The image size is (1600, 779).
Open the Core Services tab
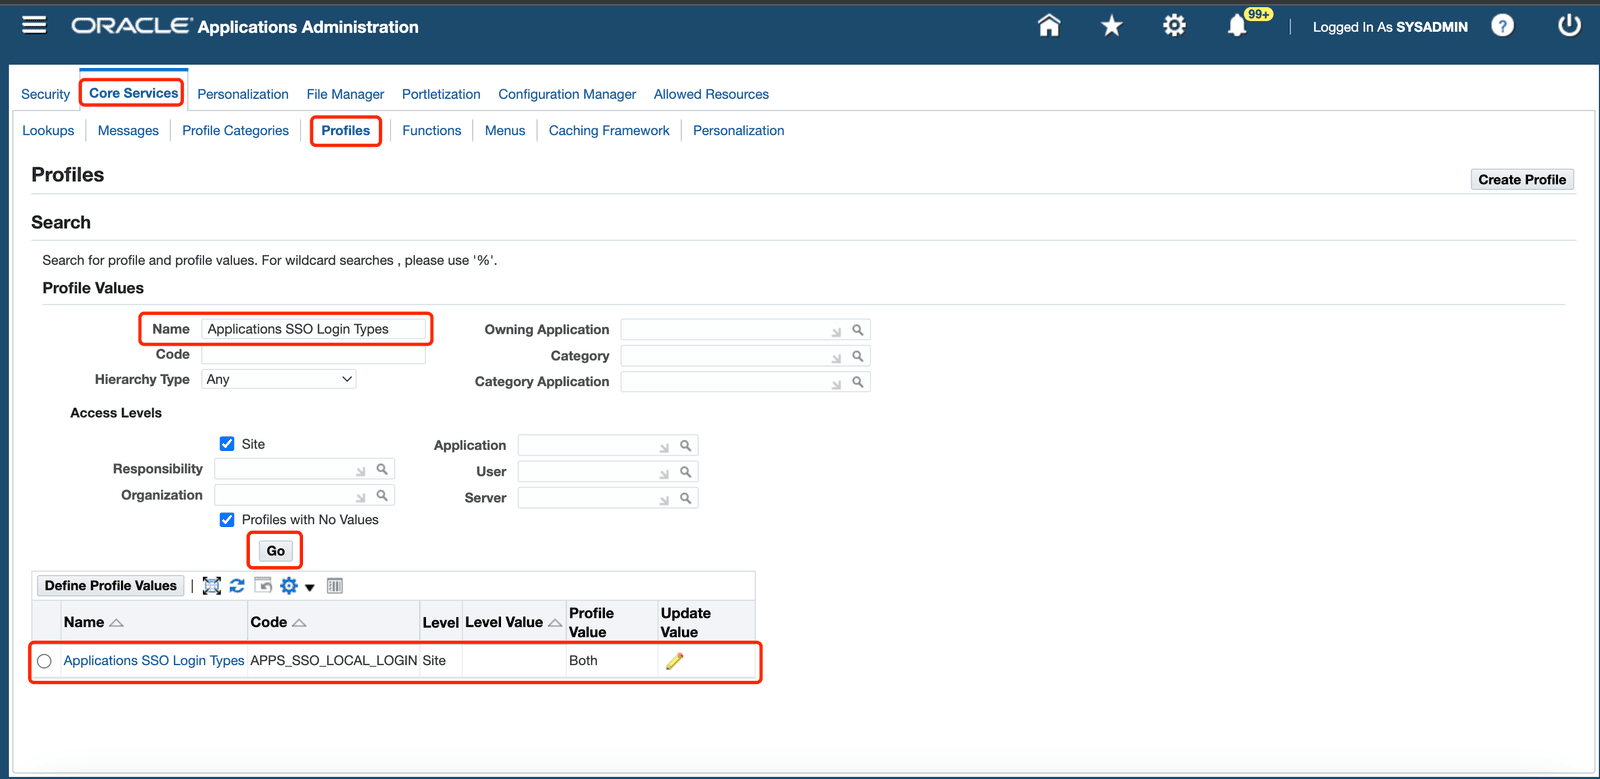134,93
